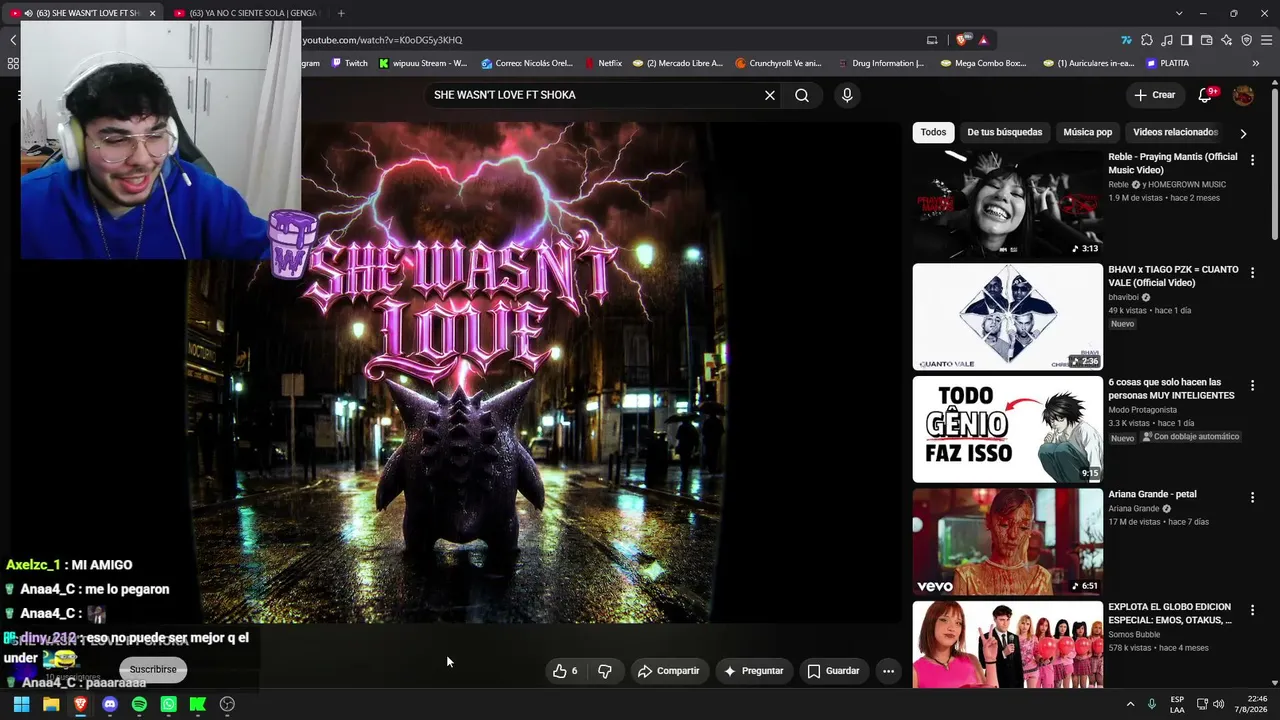Switch to the SHE WASN'T LOVE browser tab
1280x720 pixels.
coord(80,13)
